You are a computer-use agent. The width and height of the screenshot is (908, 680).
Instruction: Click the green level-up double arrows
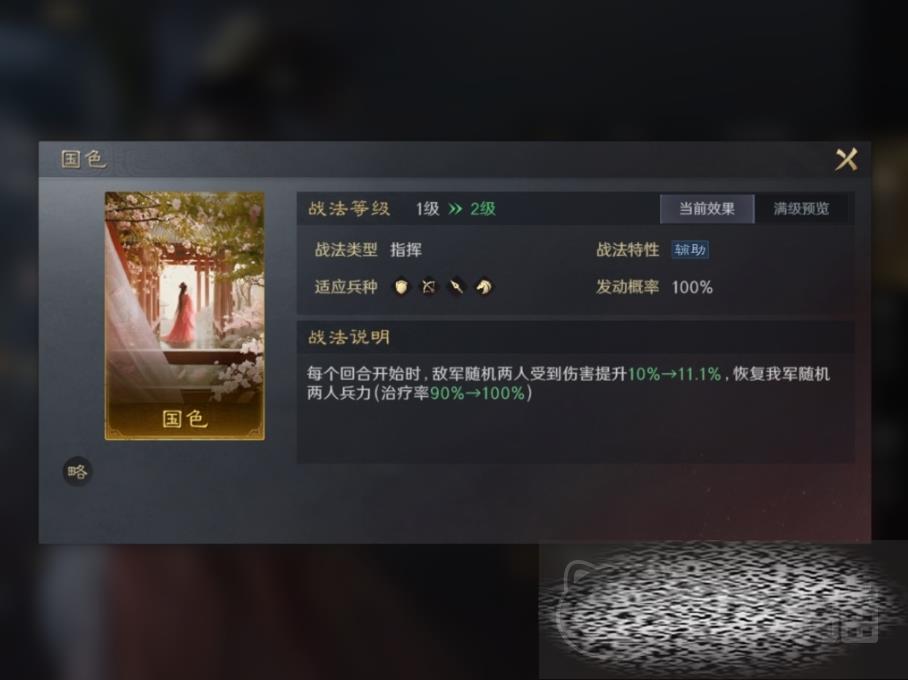click(x=456, y=209)
